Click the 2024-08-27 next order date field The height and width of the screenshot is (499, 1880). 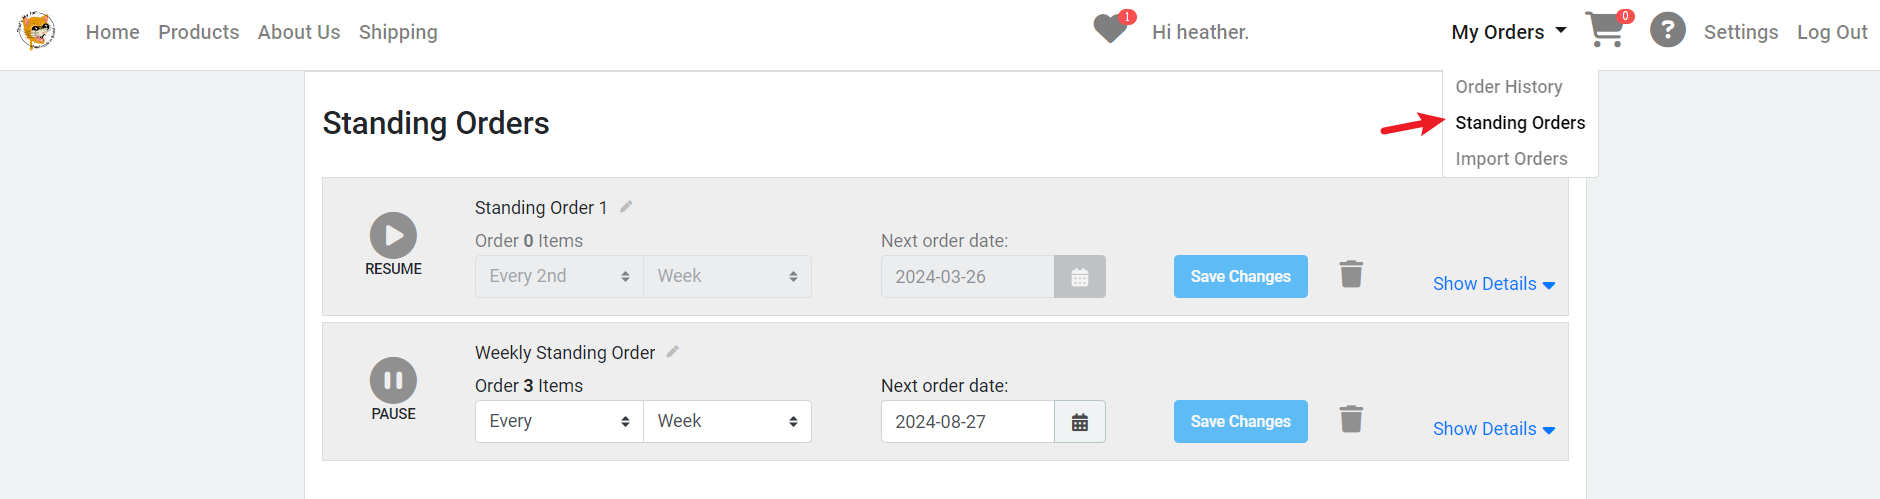tap(968, 422)
